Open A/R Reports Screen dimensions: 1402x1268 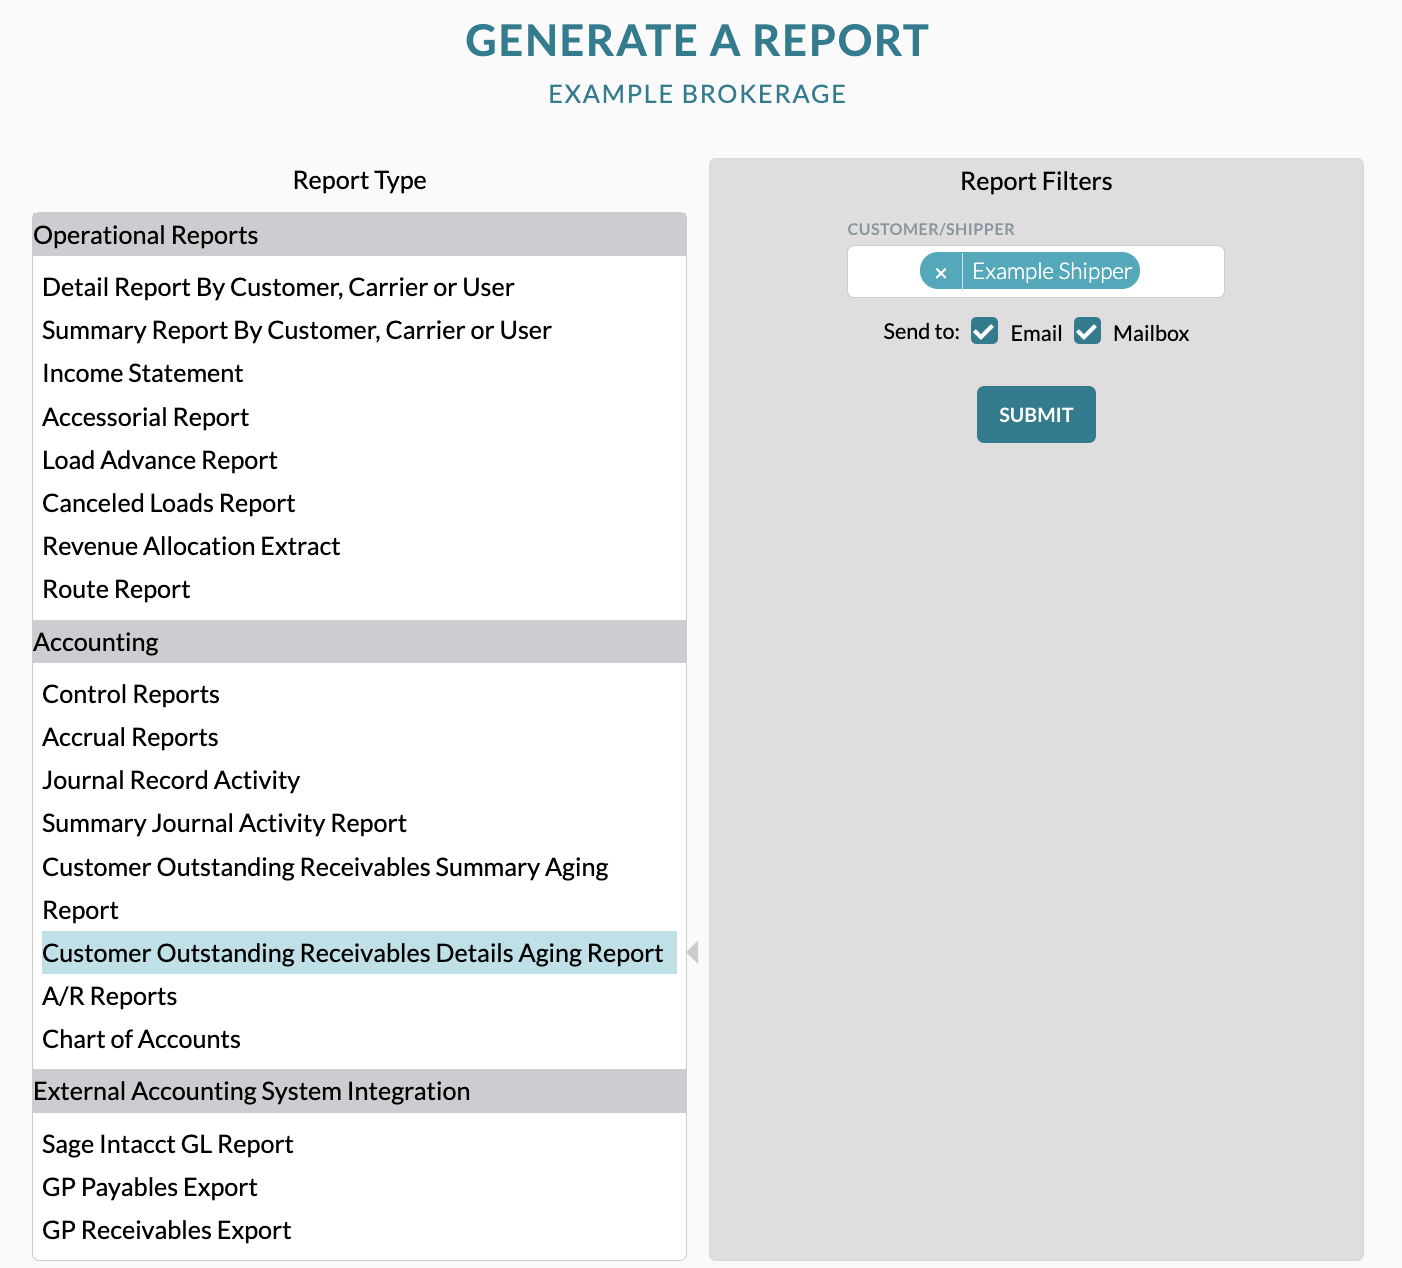(110, 996)
